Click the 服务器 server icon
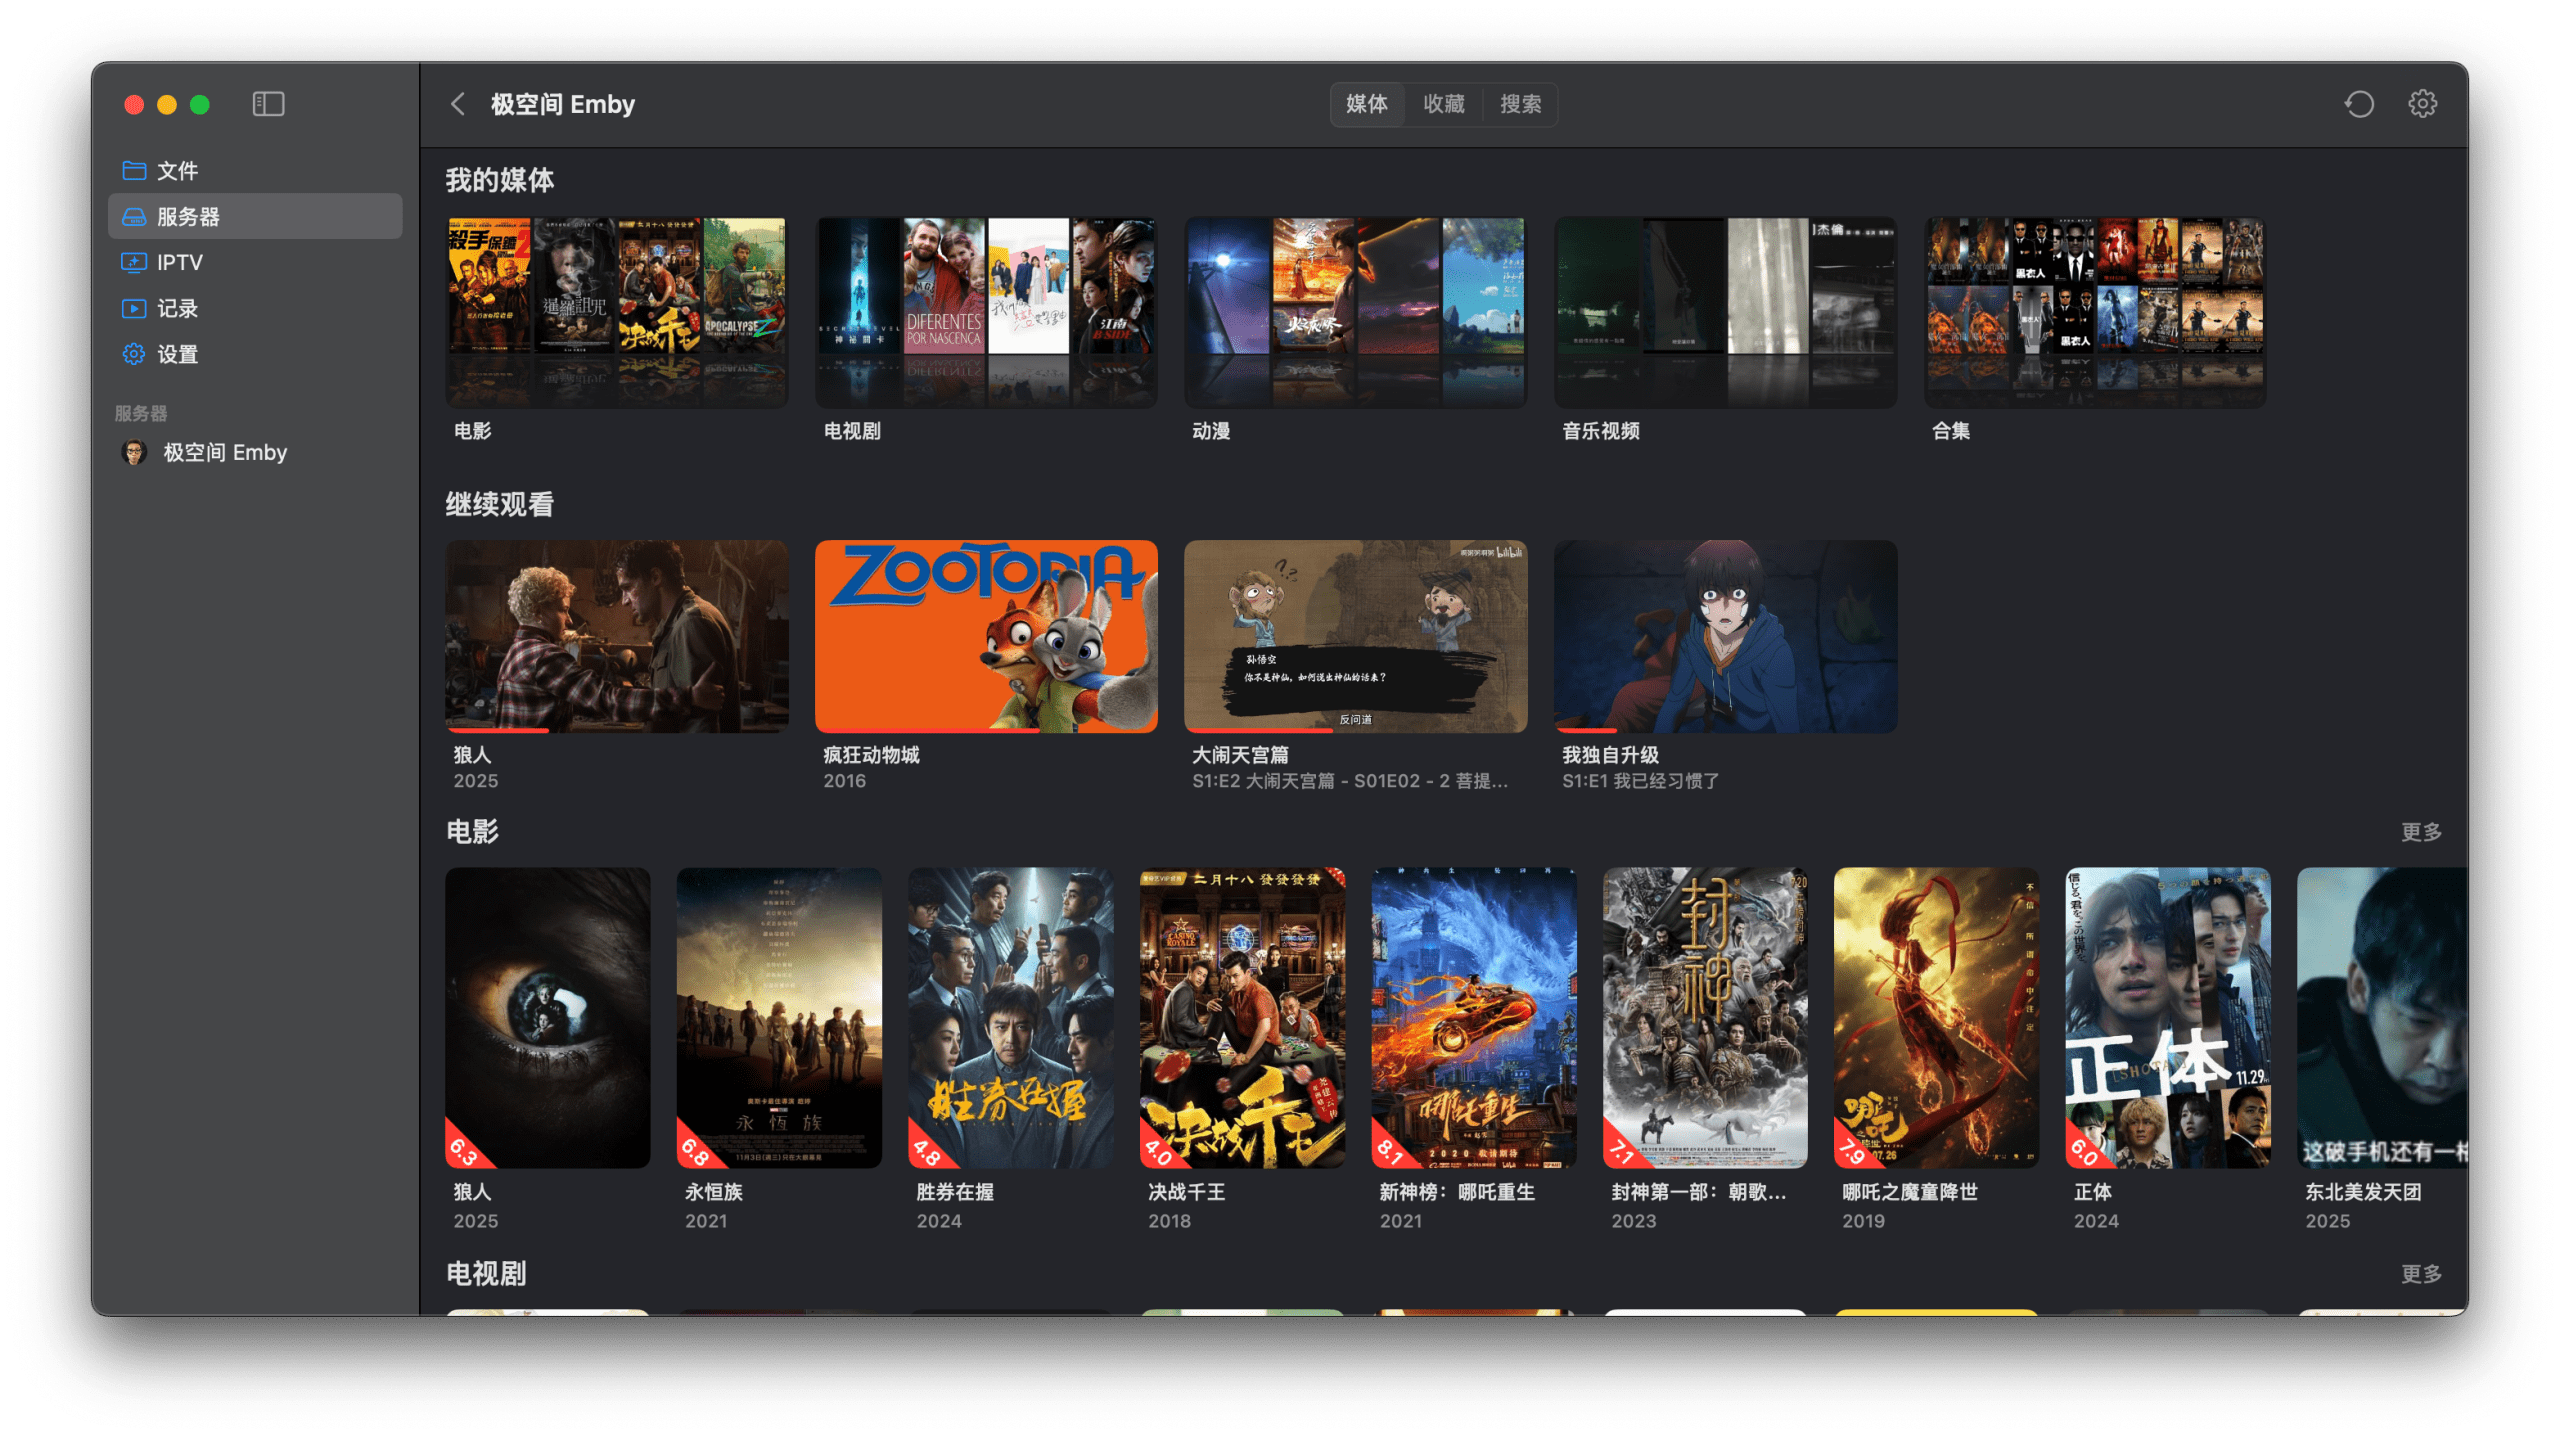 pos(134,216)
